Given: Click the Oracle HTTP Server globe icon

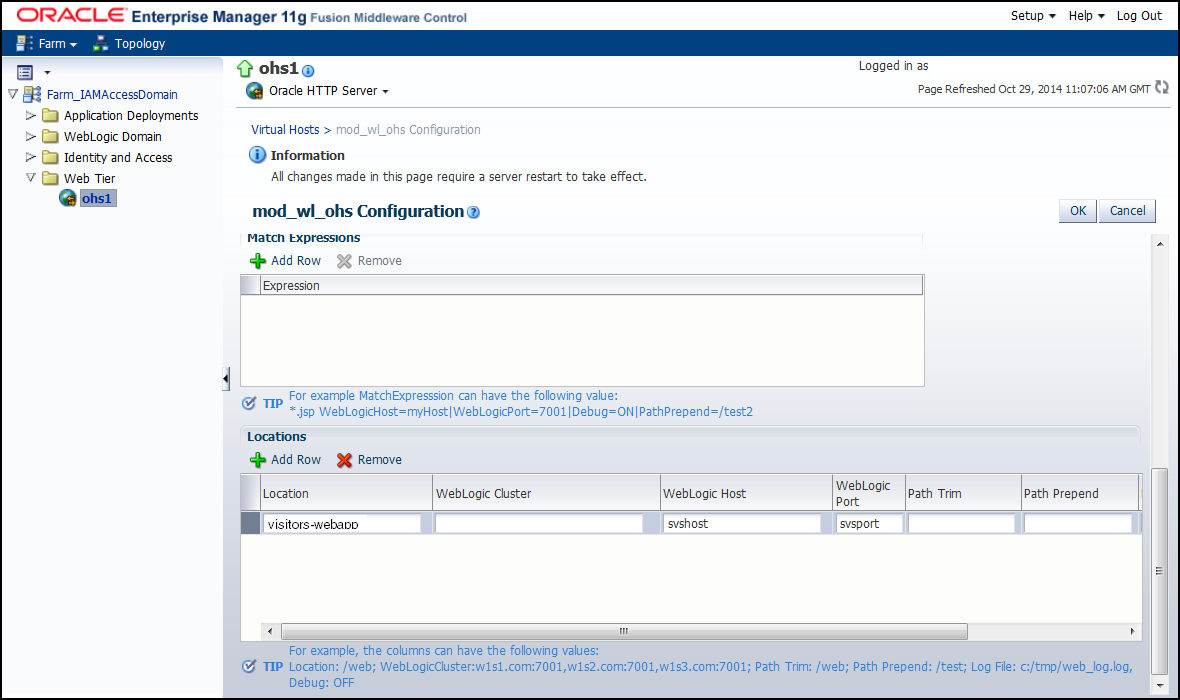Looking at the screenshot, I should tap(254, 91).
